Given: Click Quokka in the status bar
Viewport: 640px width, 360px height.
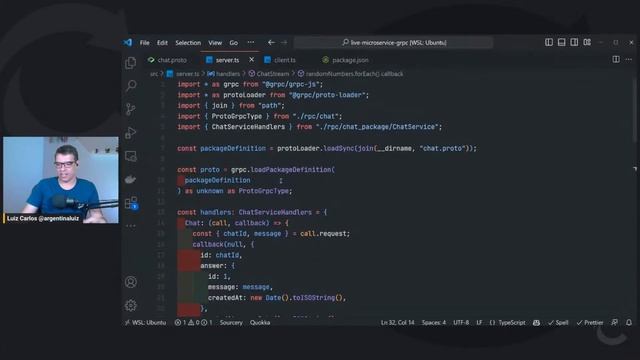Looking at the screenshot, I should 260,322.
